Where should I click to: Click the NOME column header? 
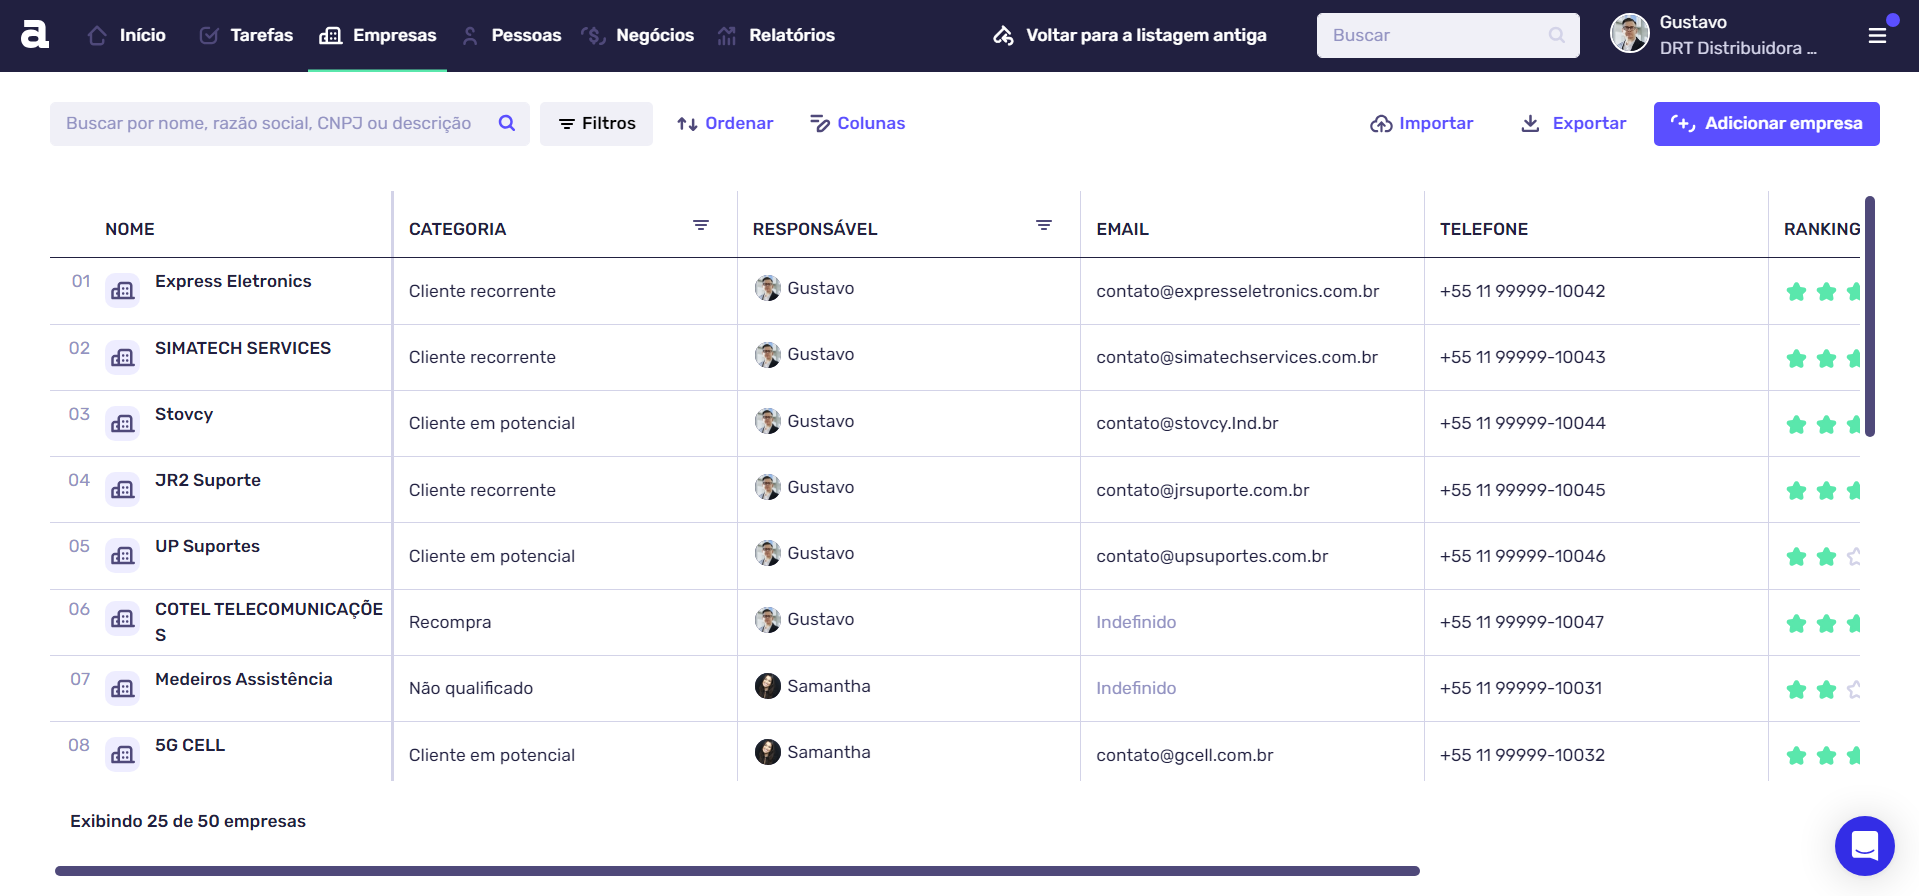coord(130,229)
